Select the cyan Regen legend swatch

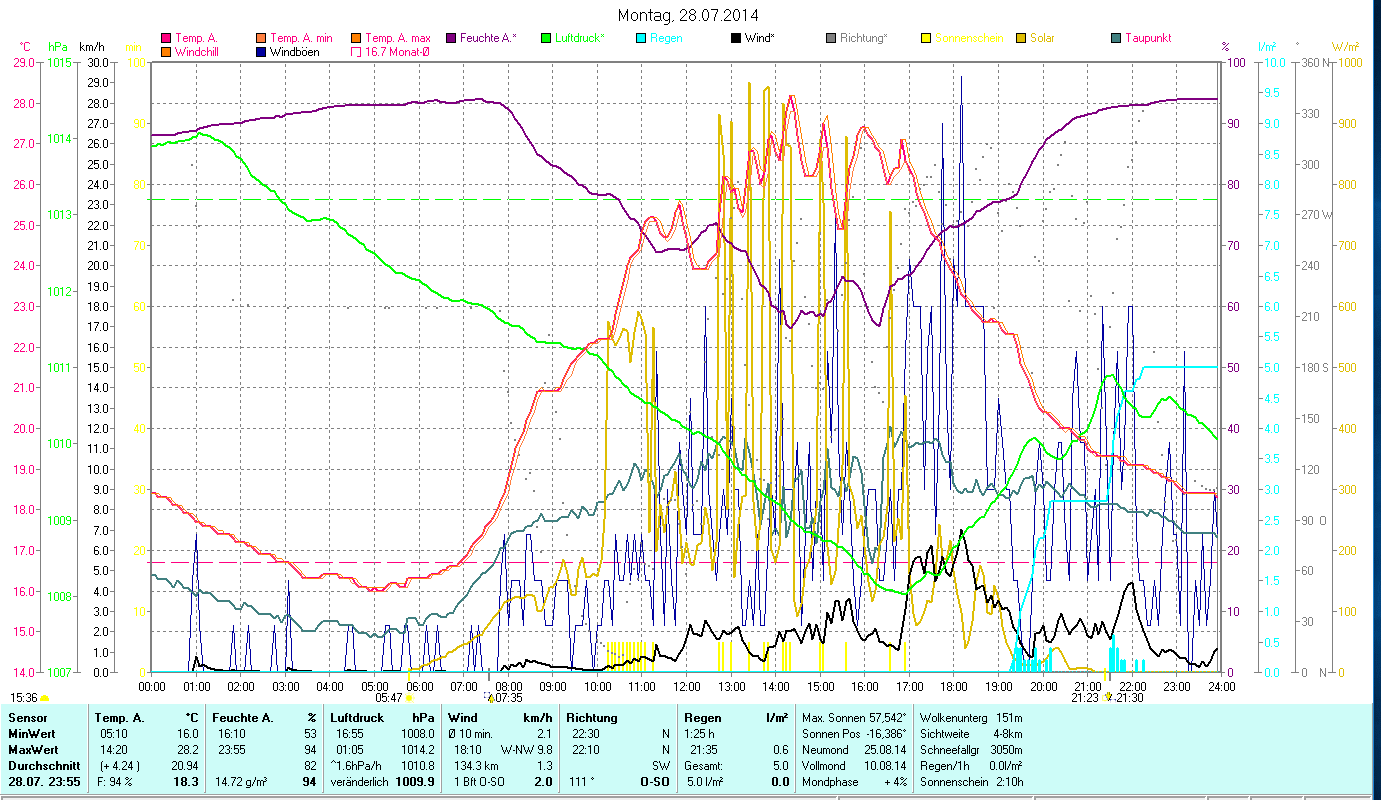640,39
